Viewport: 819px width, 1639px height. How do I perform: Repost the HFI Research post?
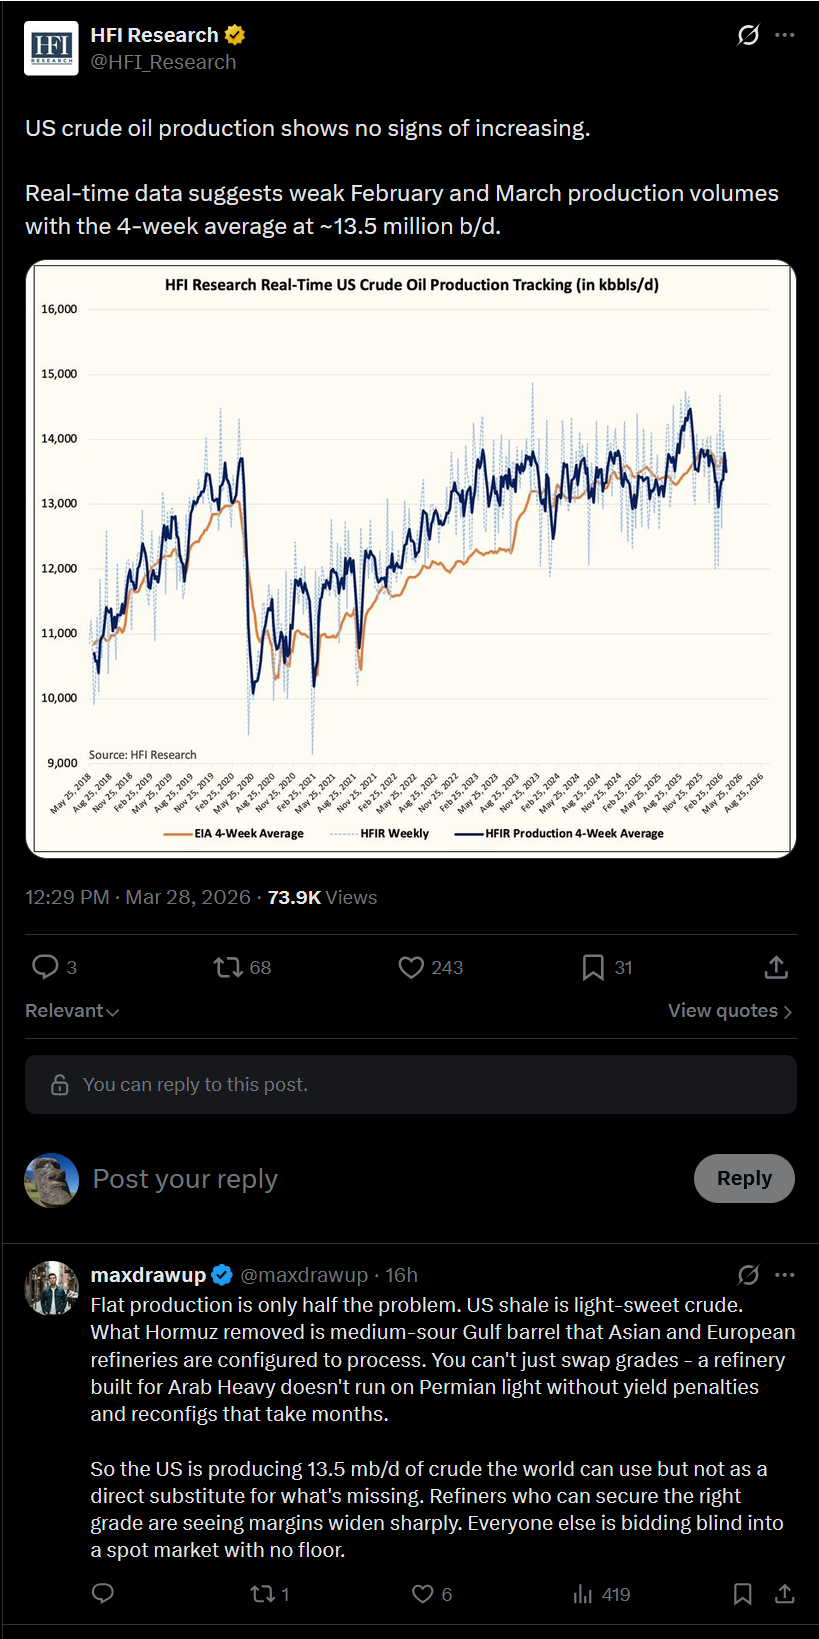229,967
